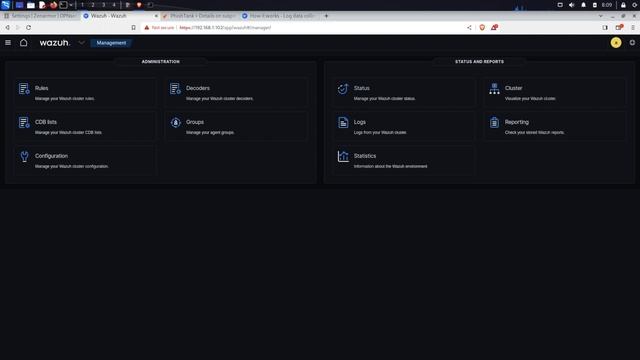
Task: Open the Decoders section
Action: pos(198,88)
